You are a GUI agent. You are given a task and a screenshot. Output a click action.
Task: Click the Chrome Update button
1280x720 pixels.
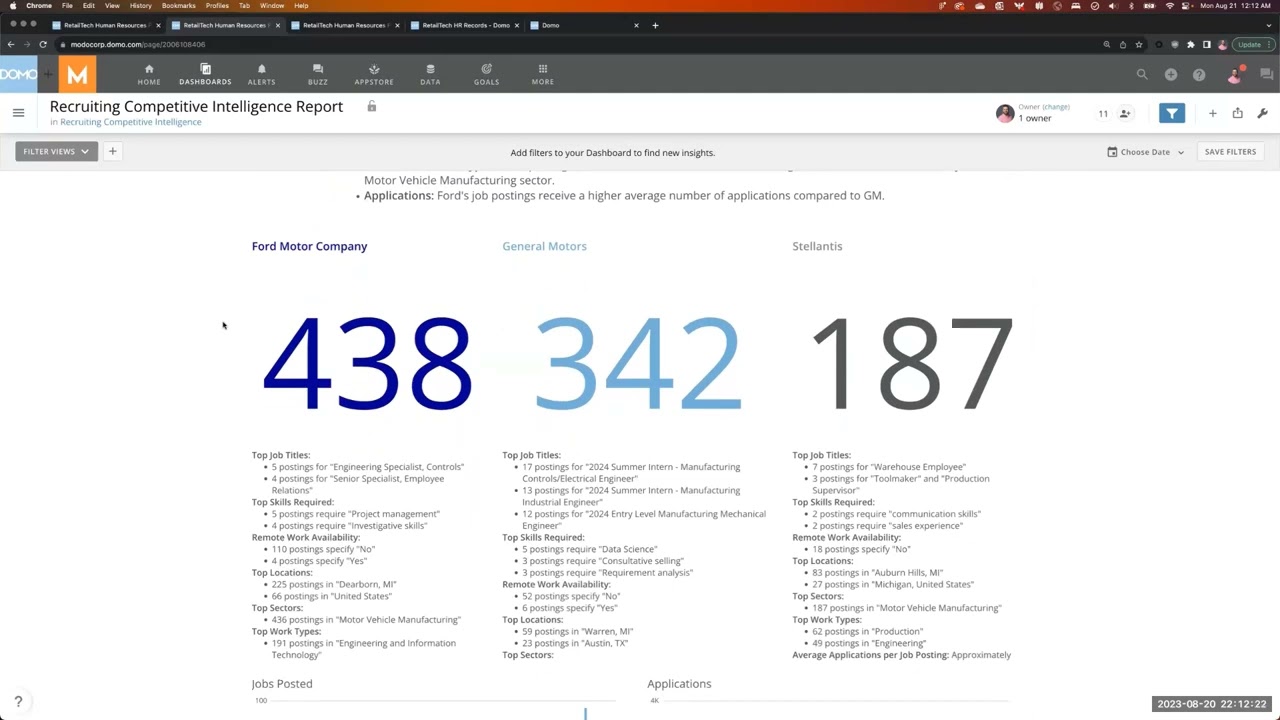pyautogui.click(x=1253, y=44)
